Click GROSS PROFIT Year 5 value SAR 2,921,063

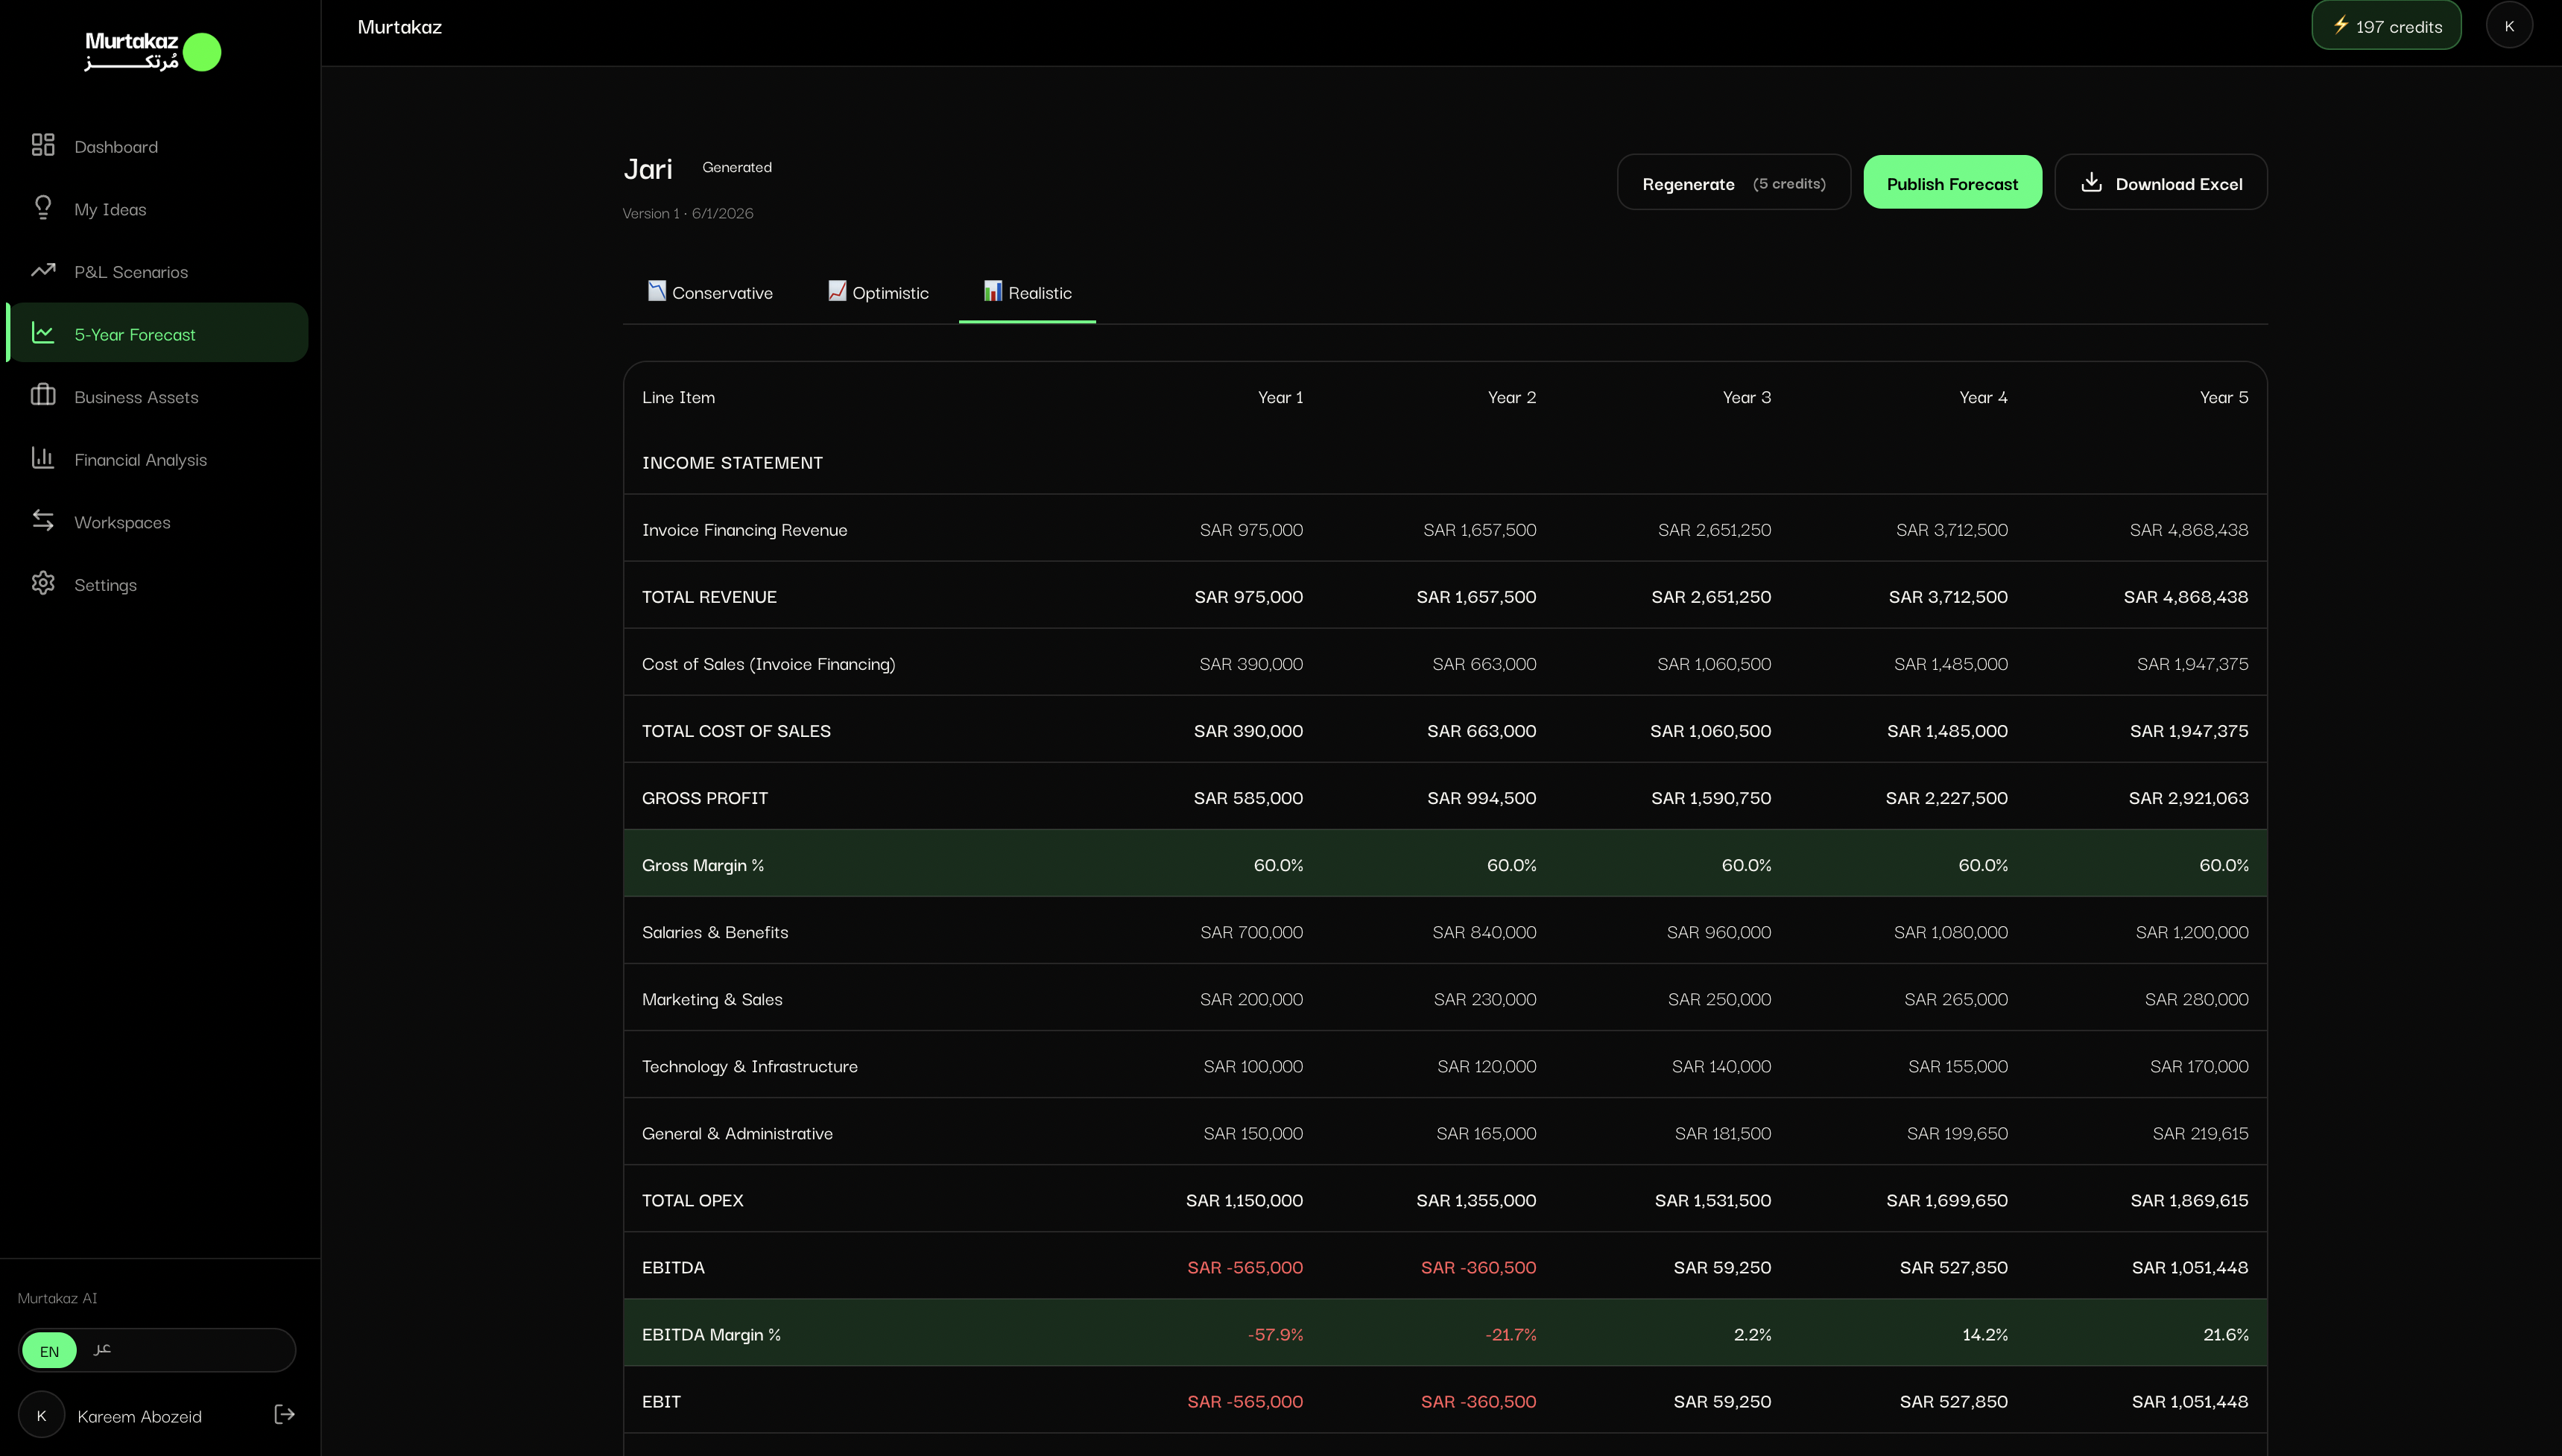(2188, 798)
